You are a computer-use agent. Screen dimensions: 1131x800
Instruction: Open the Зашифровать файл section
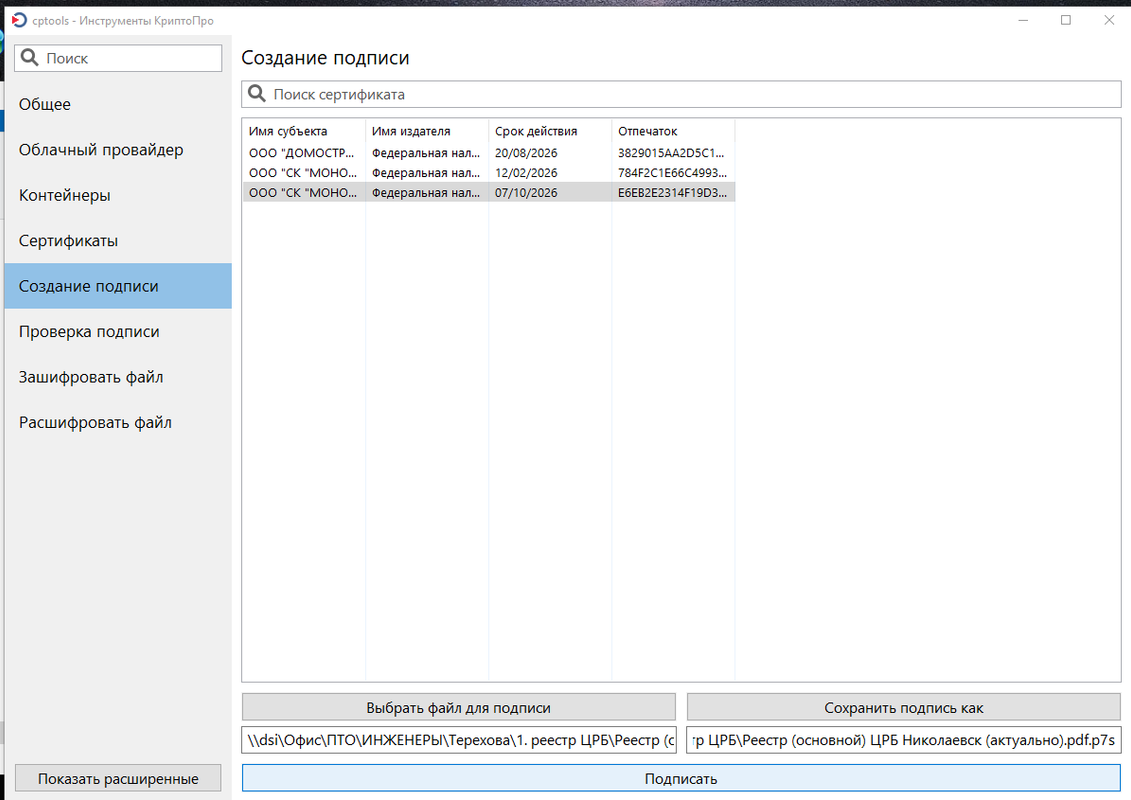(118, 377)
